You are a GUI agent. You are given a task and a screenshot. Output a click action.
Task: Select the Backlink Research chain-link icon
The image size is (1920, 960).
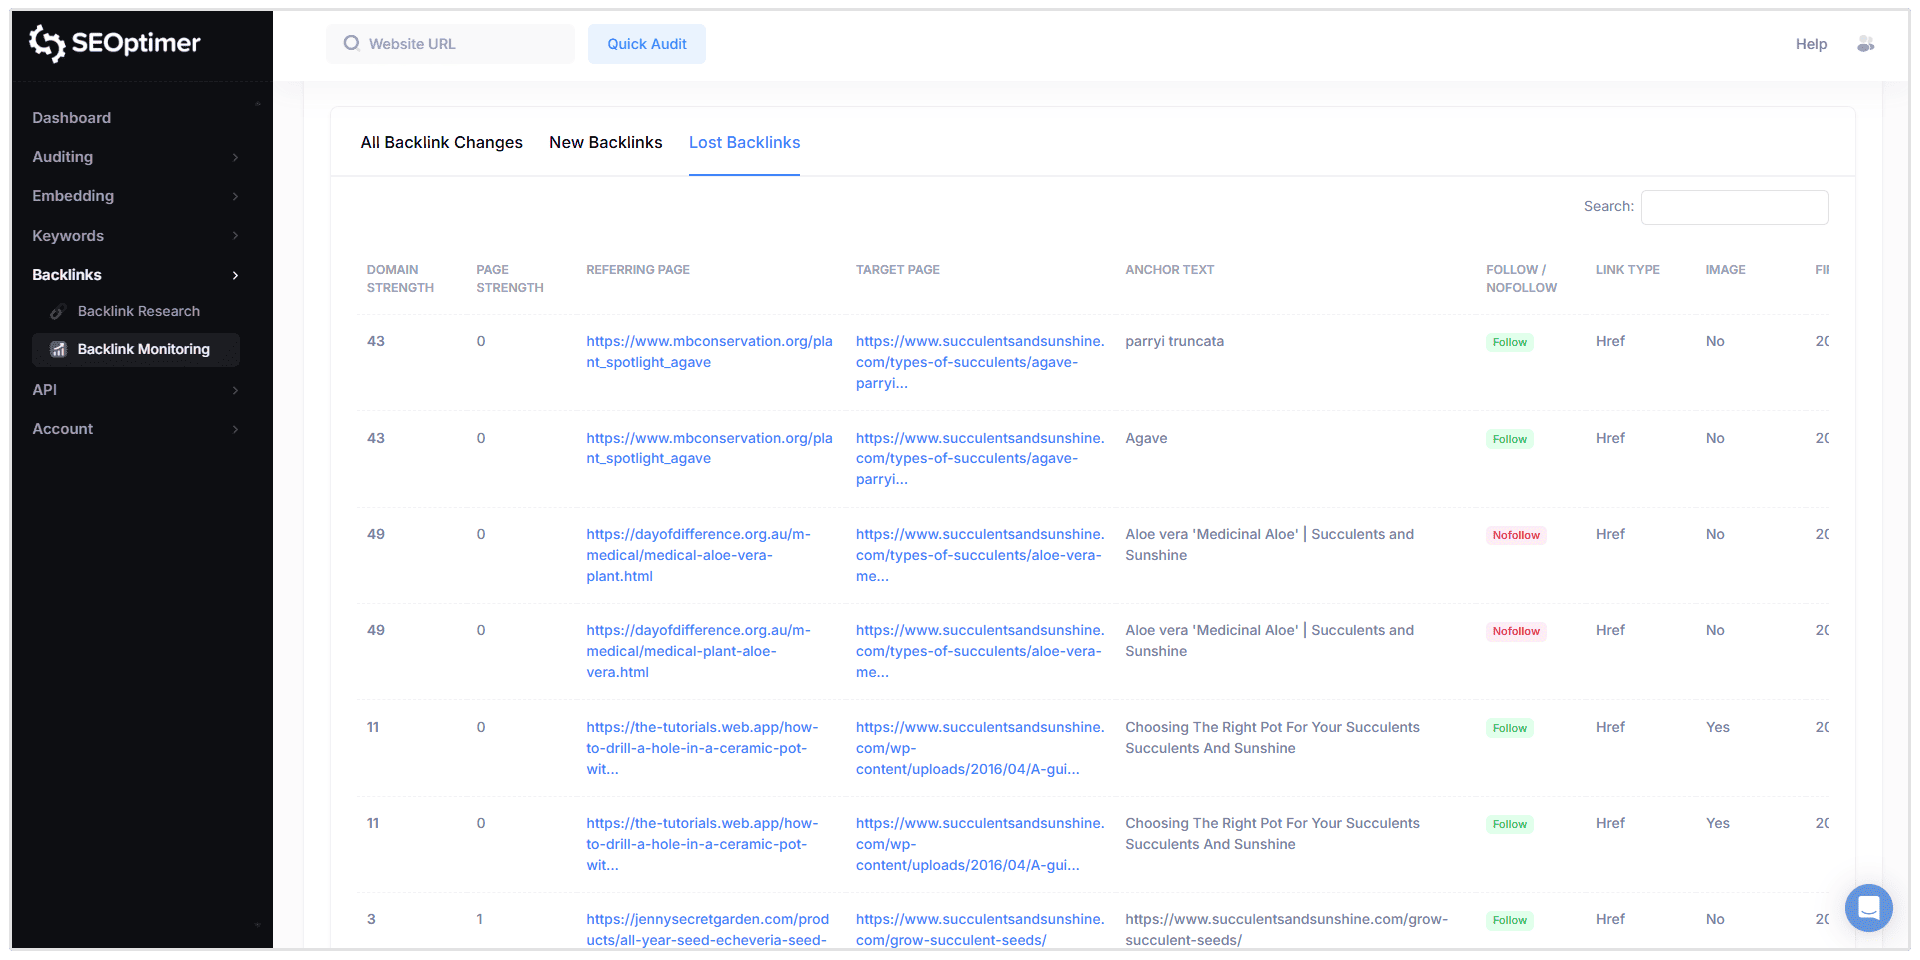[x=59, y=311]
